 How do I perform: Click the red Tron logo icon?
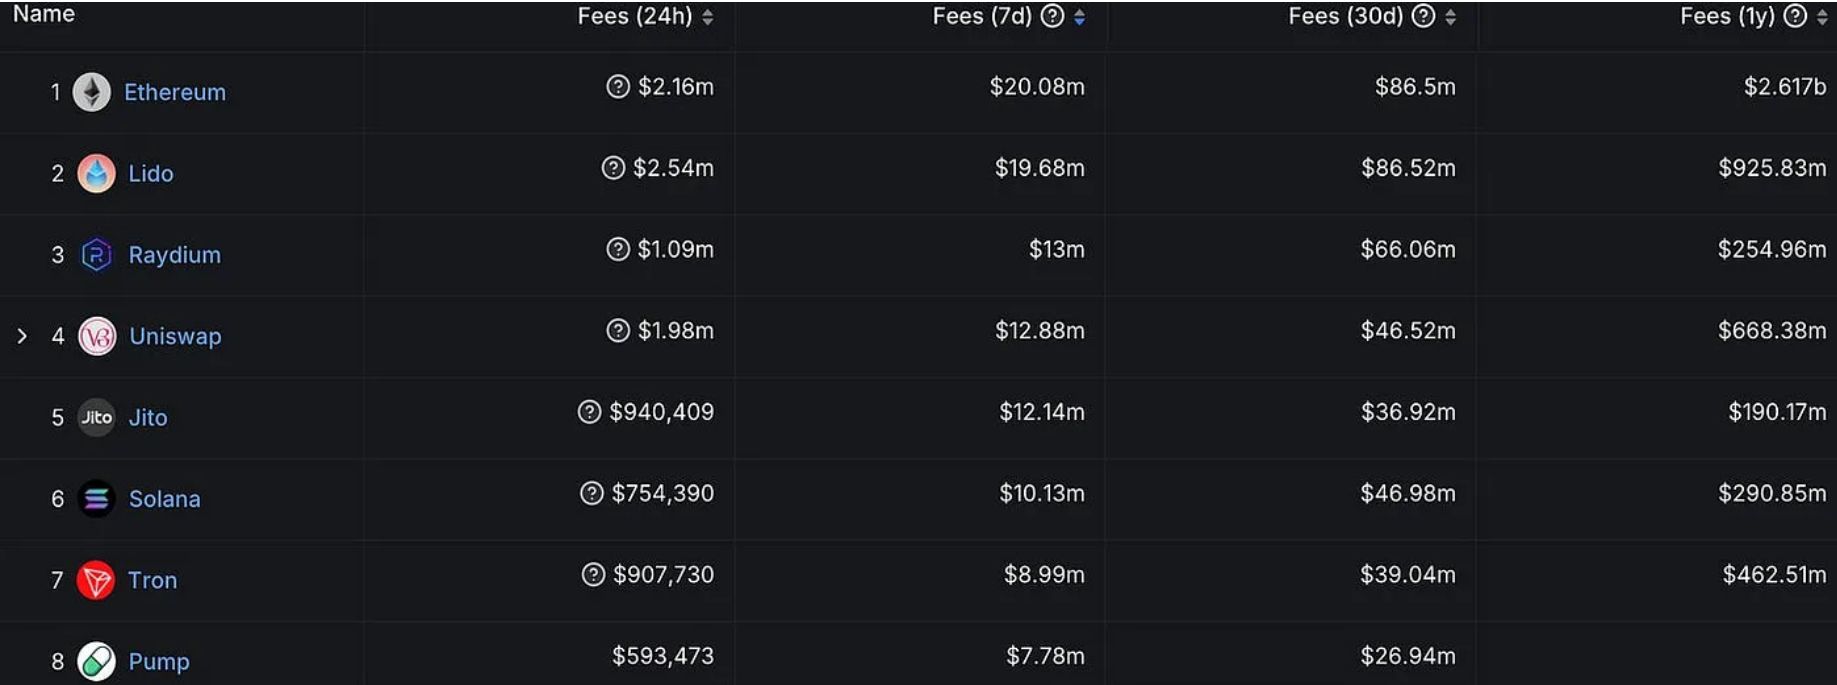[96, 580]
